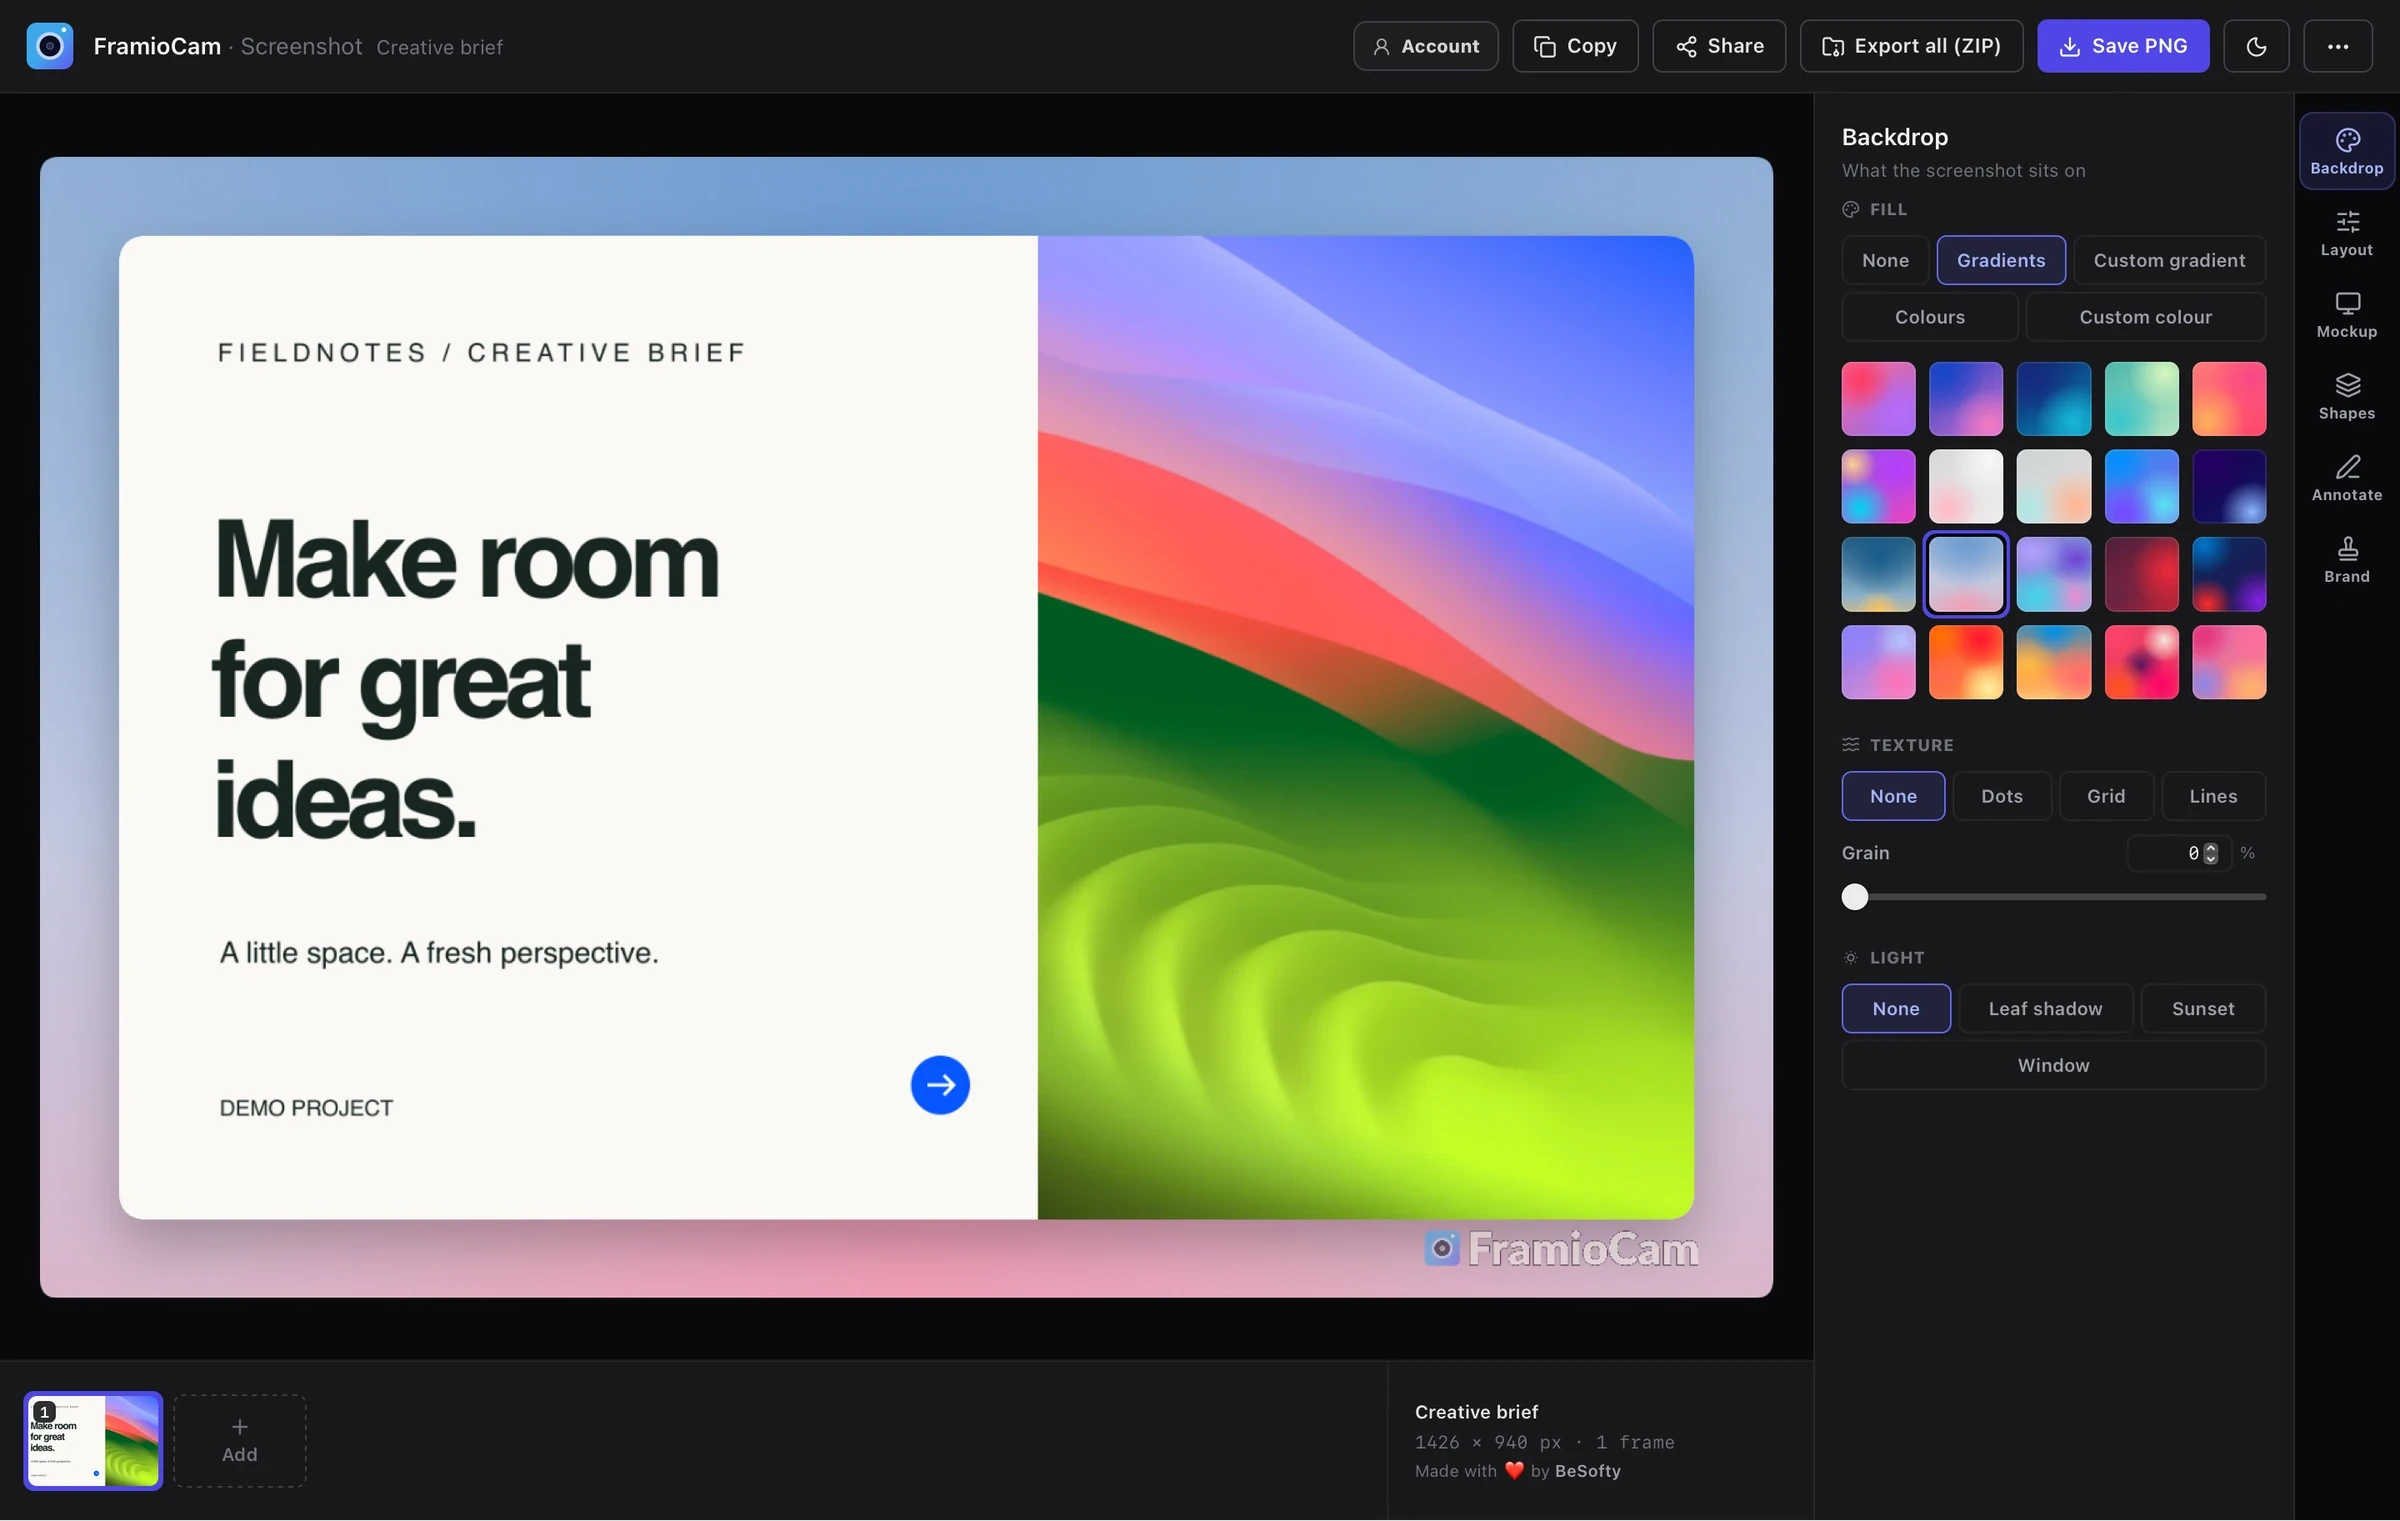Copy the screenshot with the Copy button

(x=1575, y=46)
